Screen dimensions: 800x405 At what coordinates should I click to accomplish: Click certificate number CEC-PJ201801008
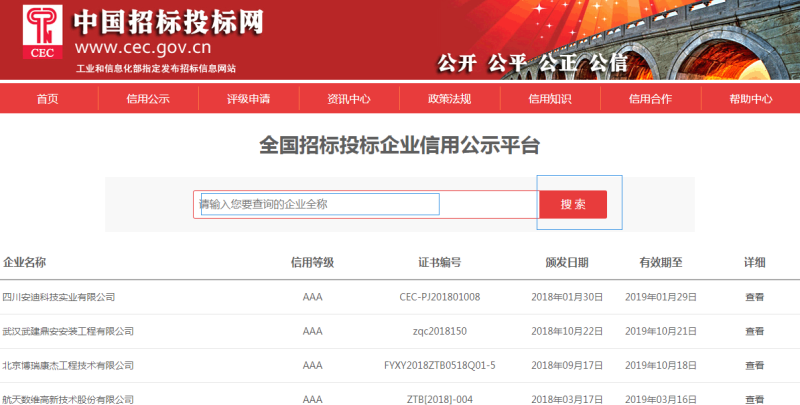pos(440,297)
